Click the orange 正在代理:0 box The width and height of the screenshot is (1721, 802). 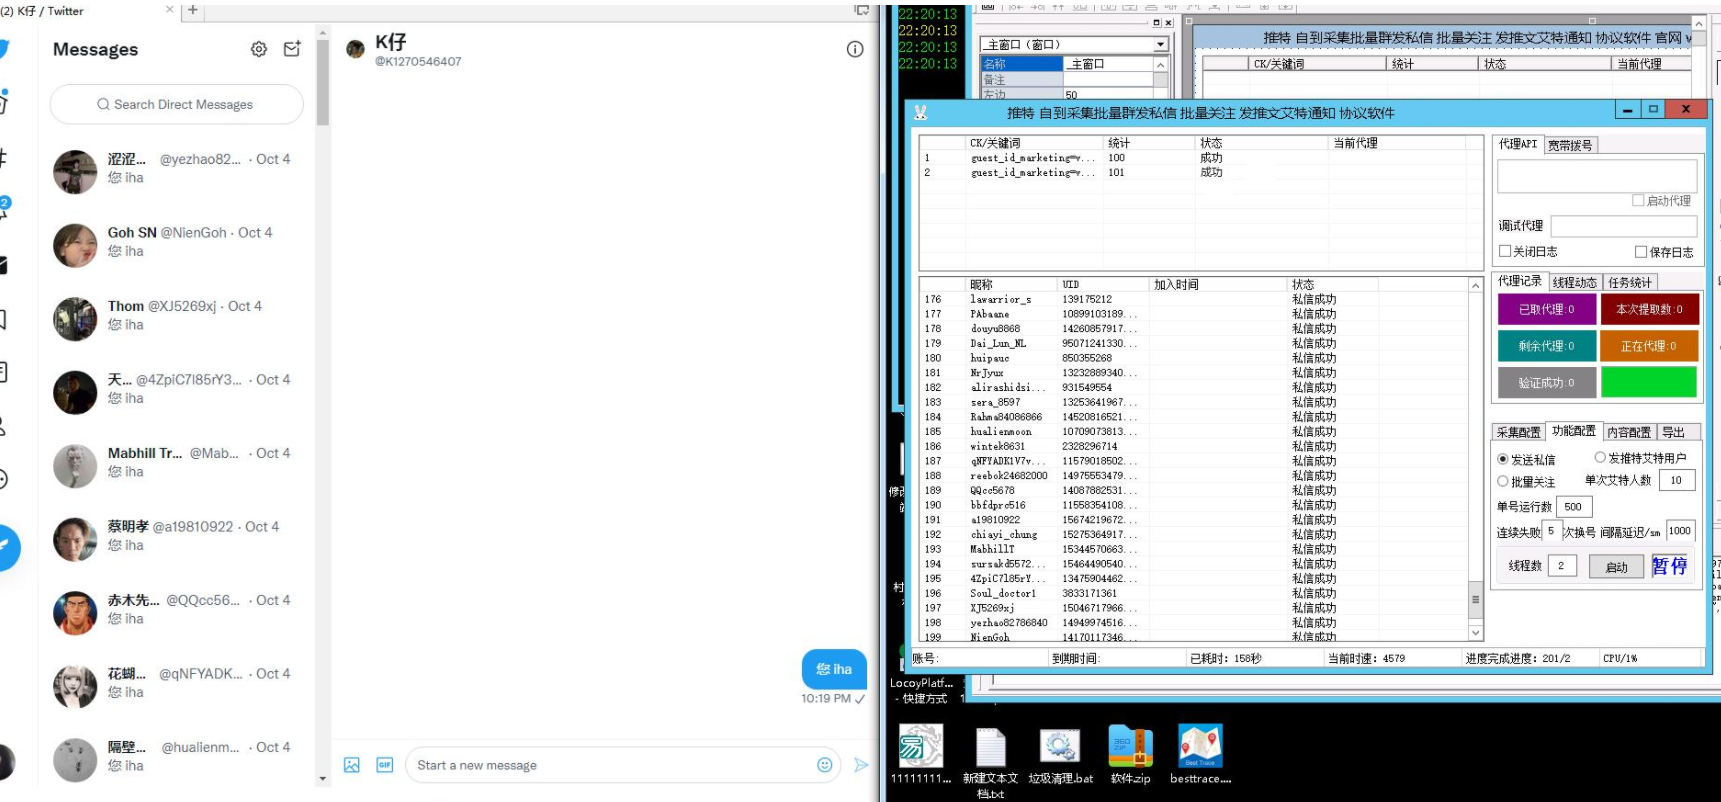[1649, 346]
